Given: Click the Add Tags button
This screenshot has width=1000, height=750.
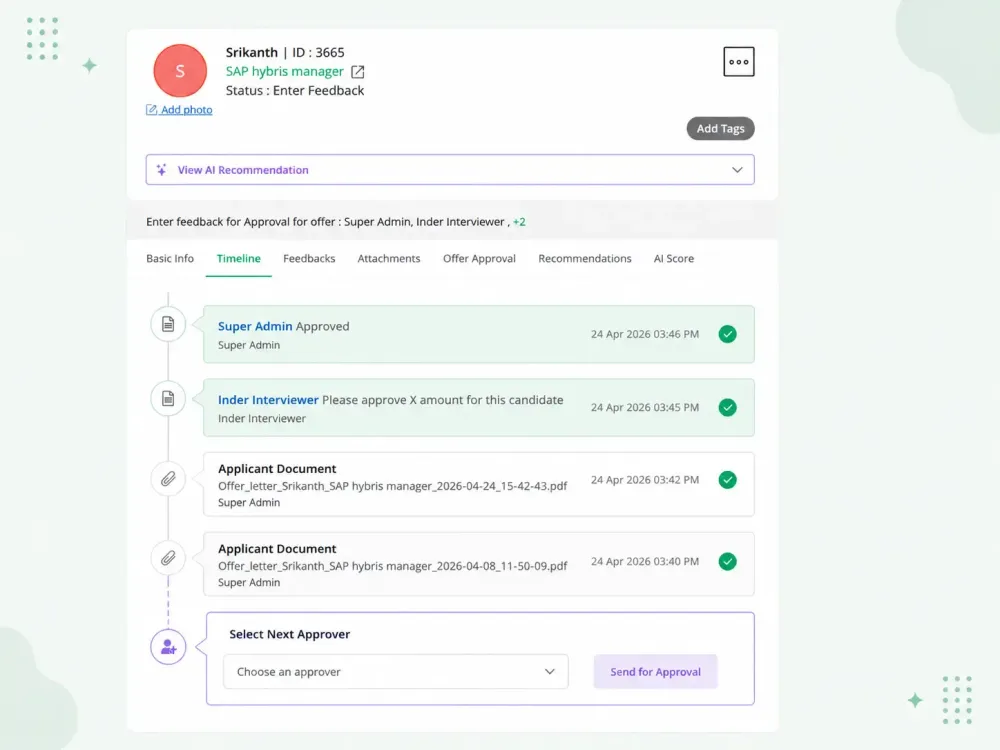Looking at the screenshot, I should point(720,128).
